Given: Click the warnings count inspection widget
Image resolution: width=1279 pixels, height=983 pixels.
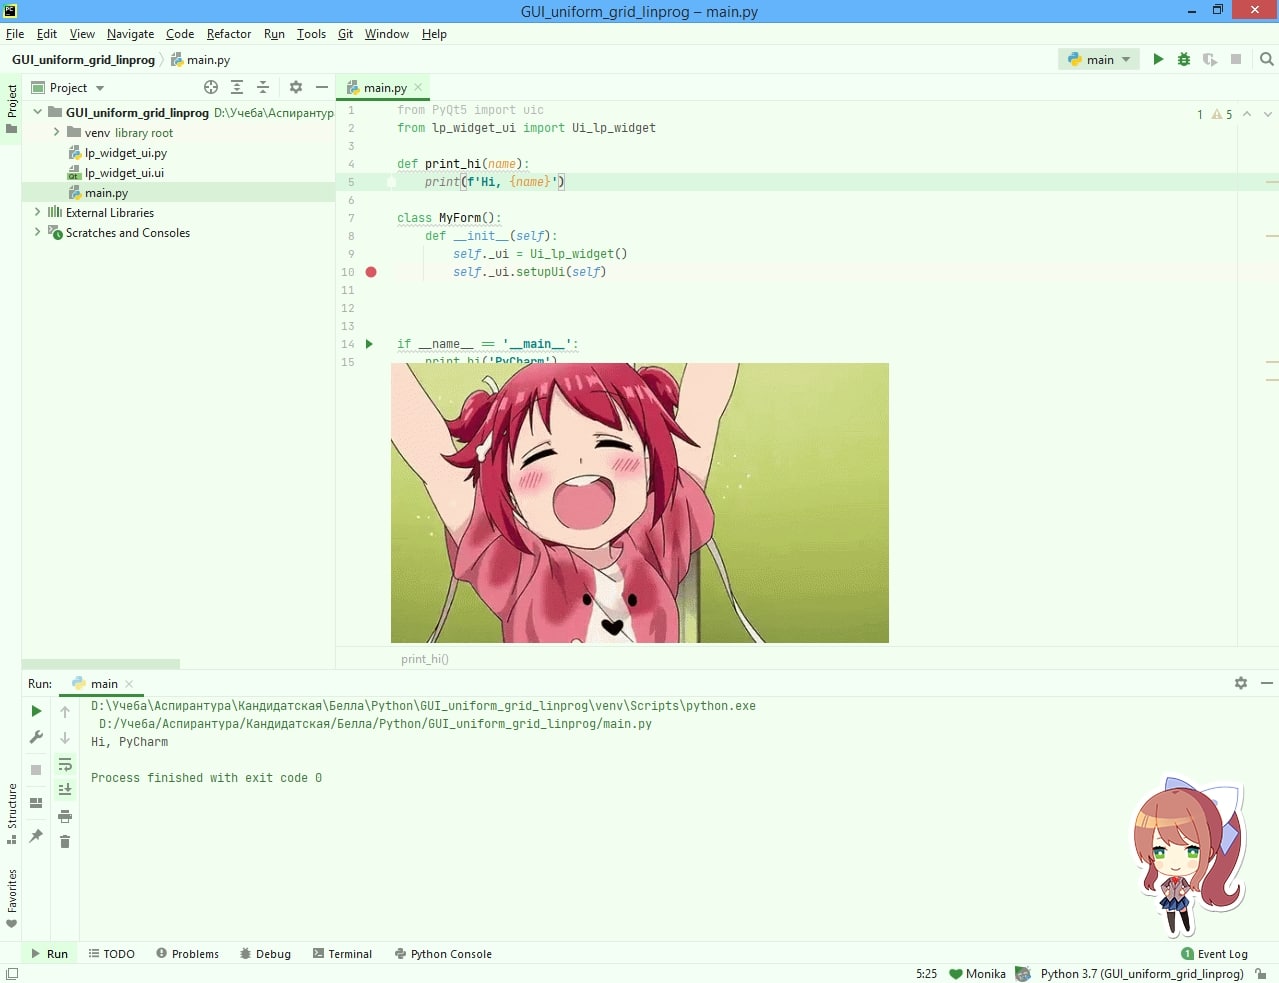Looking at the screenshot, I should (1215, 114).
